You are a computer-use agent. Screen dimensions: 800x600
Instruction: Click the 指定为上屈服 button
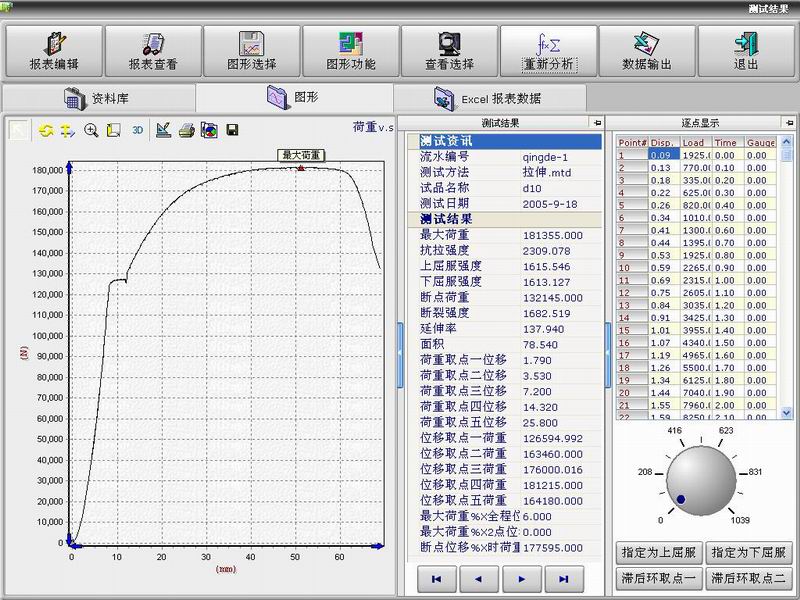point(657,552)
